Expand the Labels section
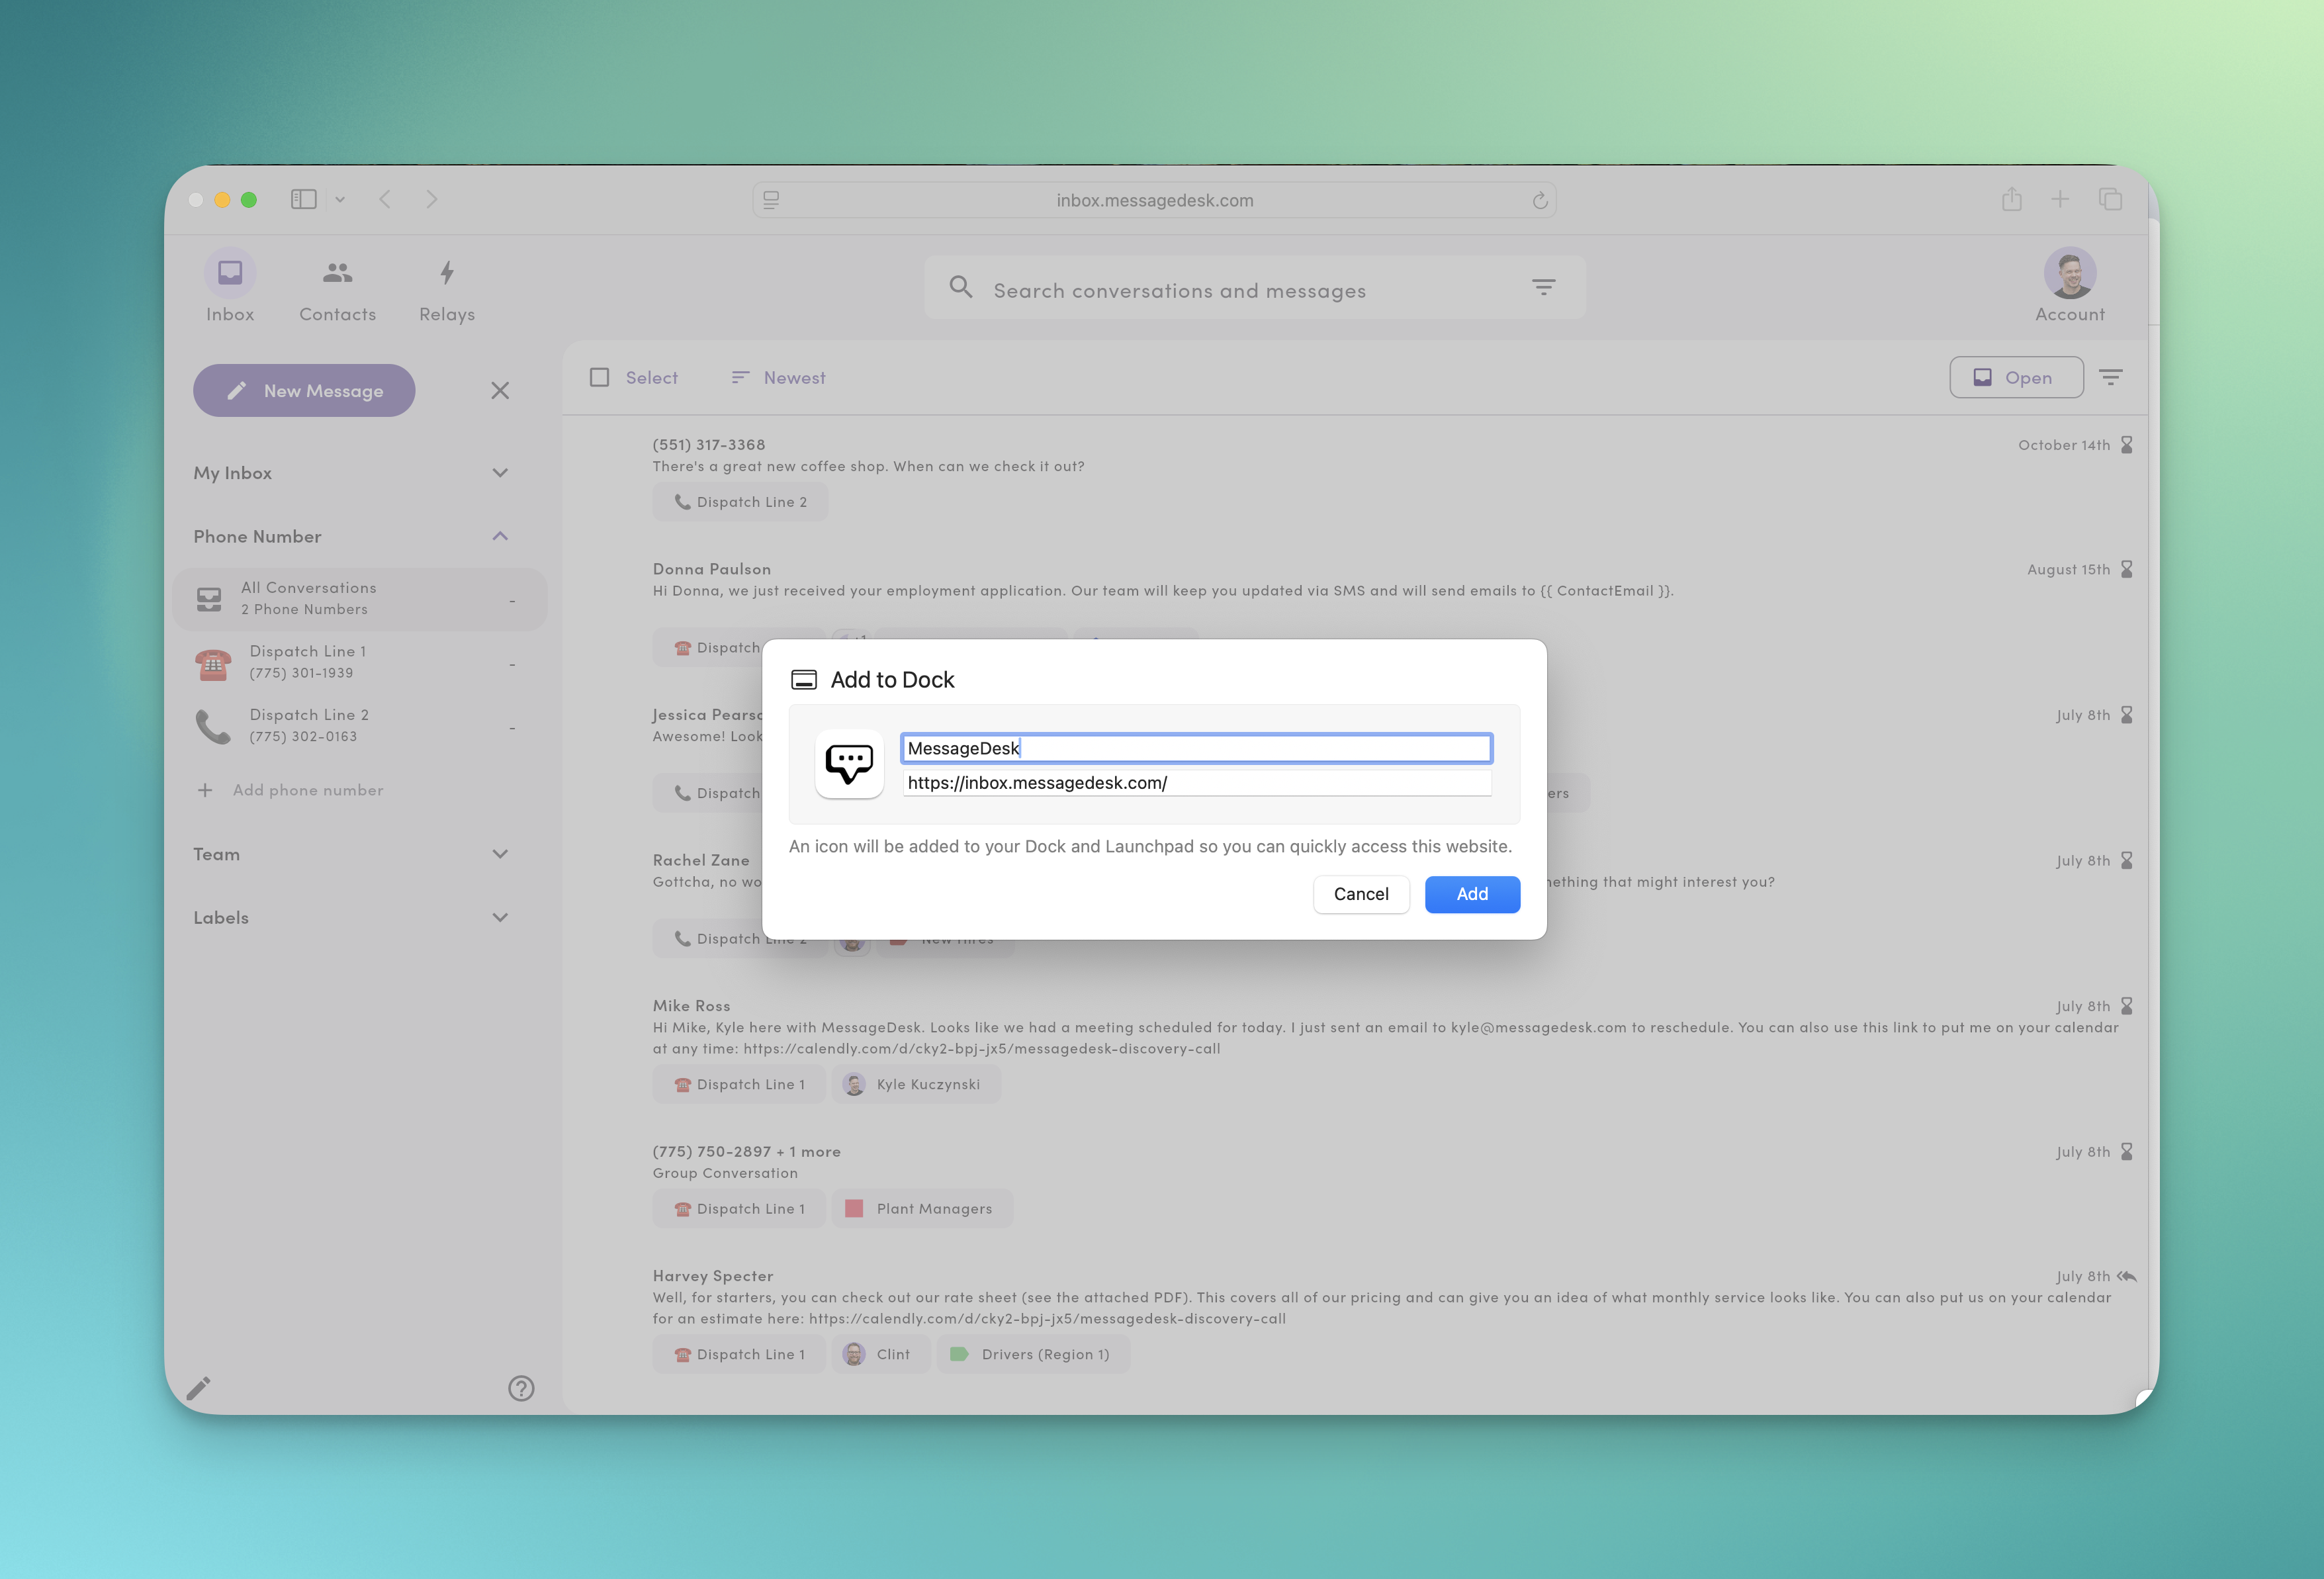 point(500,918)
